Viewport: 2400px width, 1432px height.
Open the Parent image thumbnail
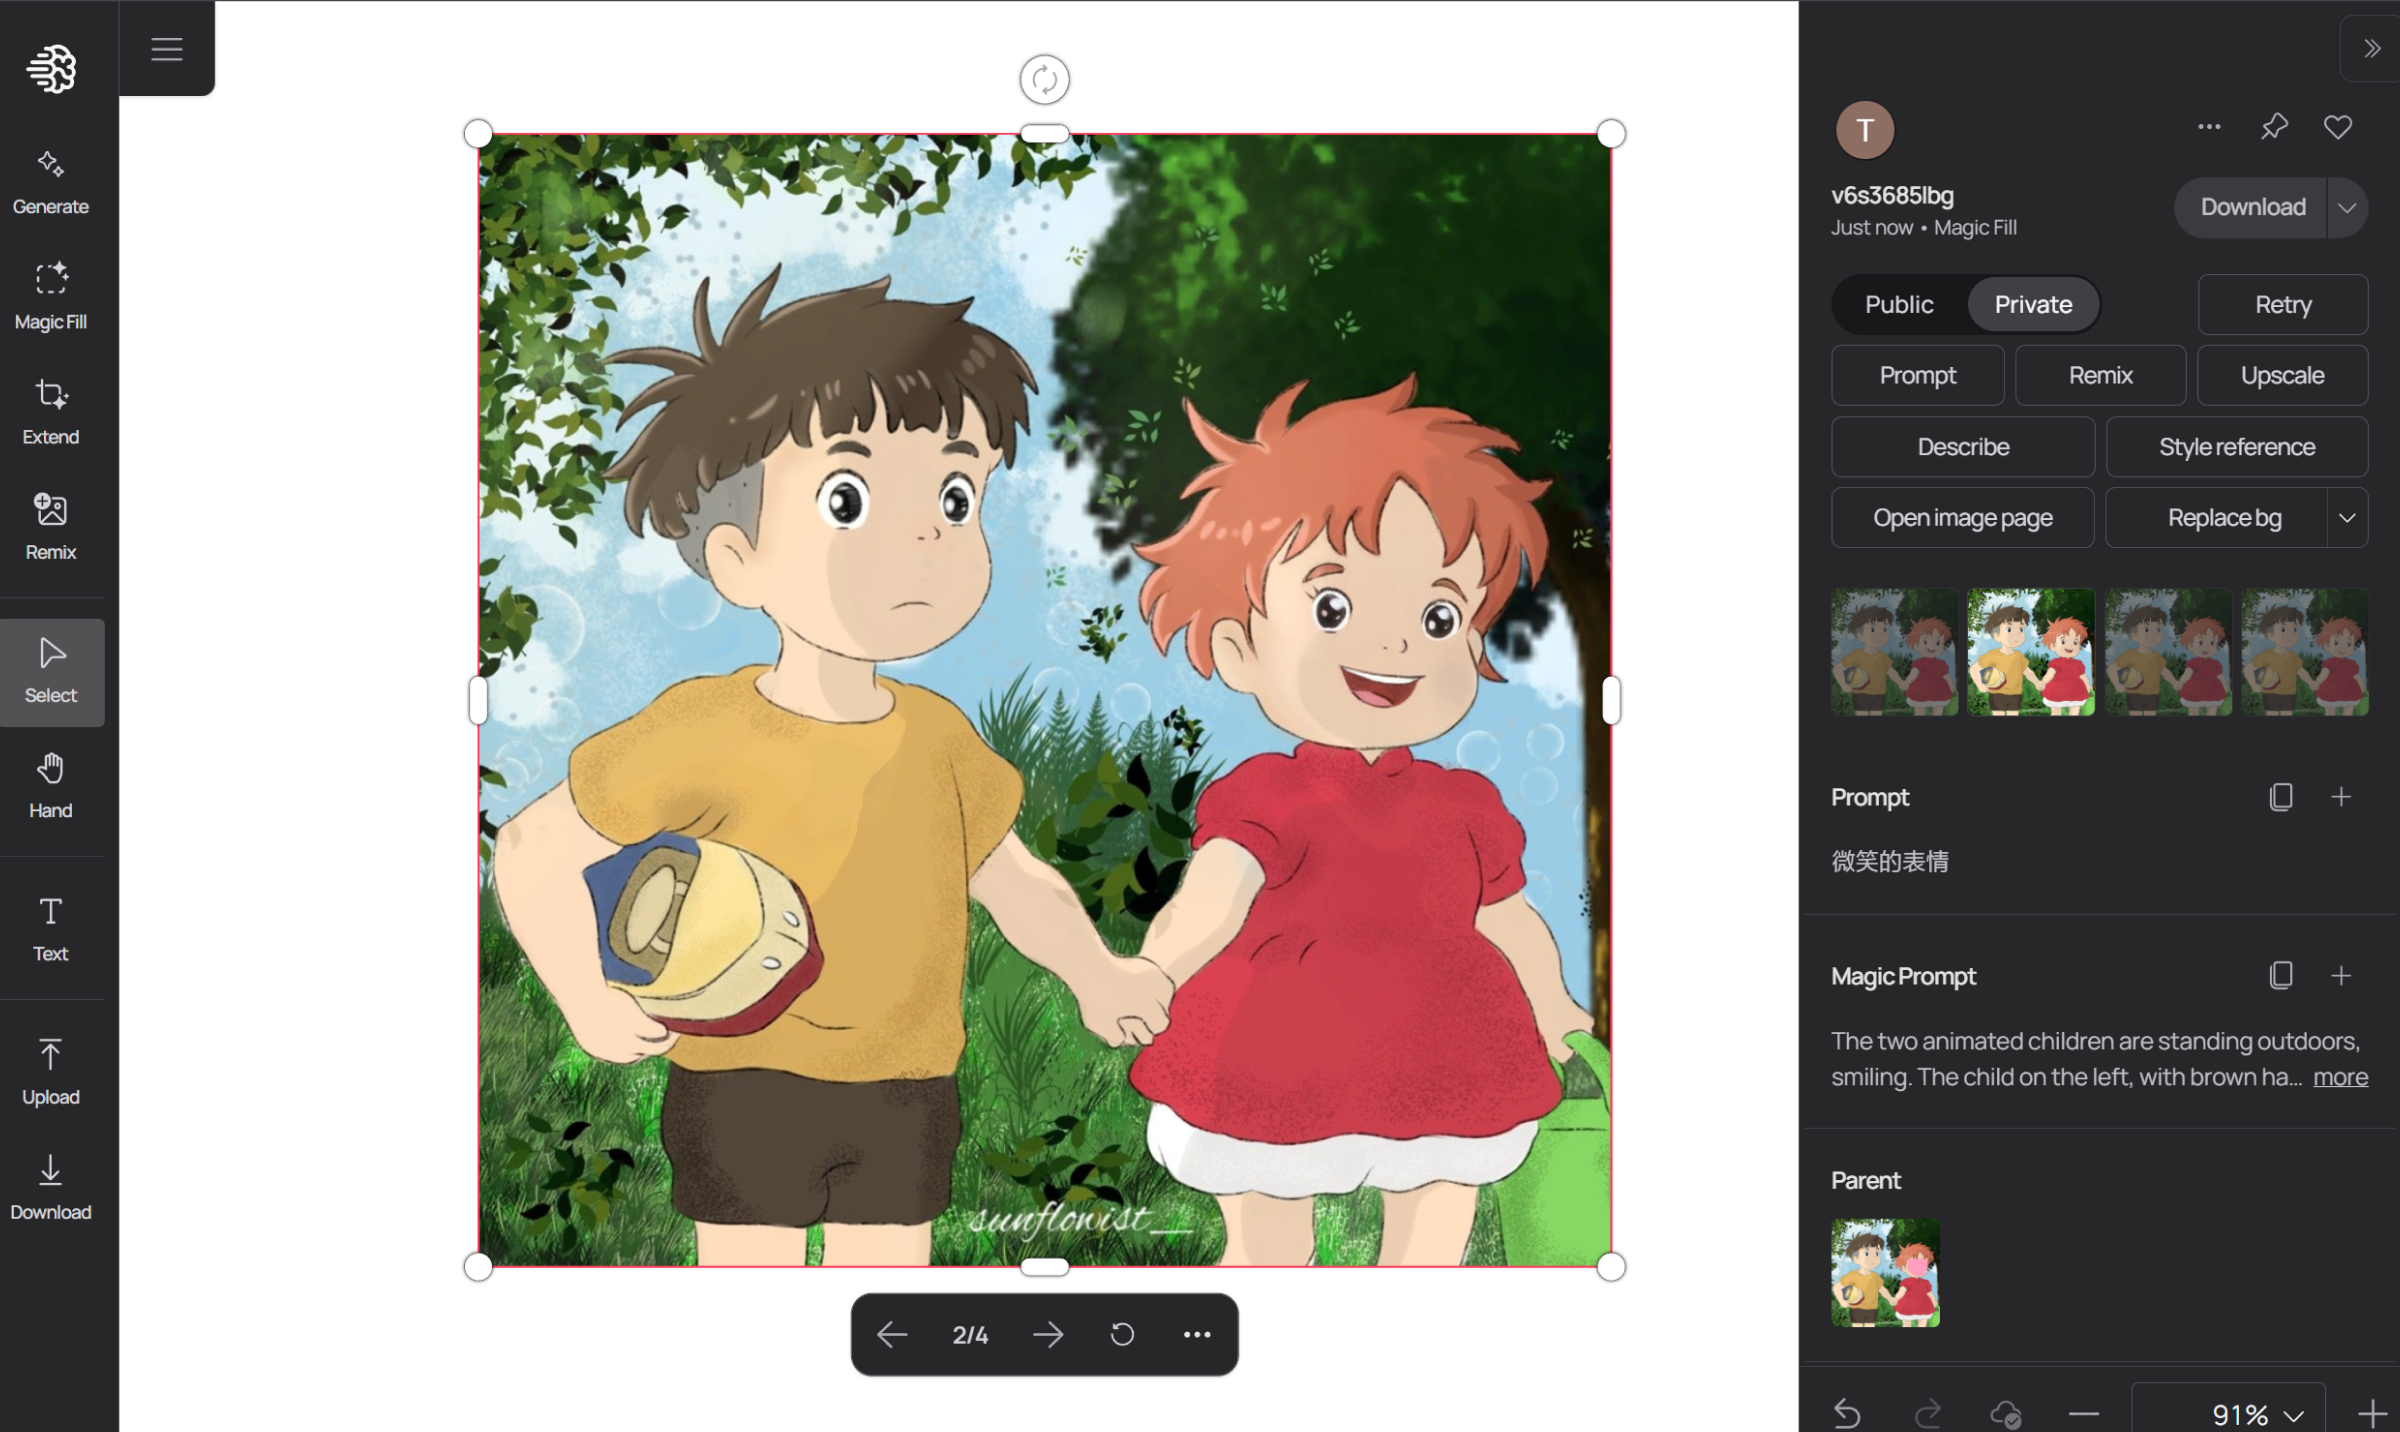[x=1885, y=1273]
